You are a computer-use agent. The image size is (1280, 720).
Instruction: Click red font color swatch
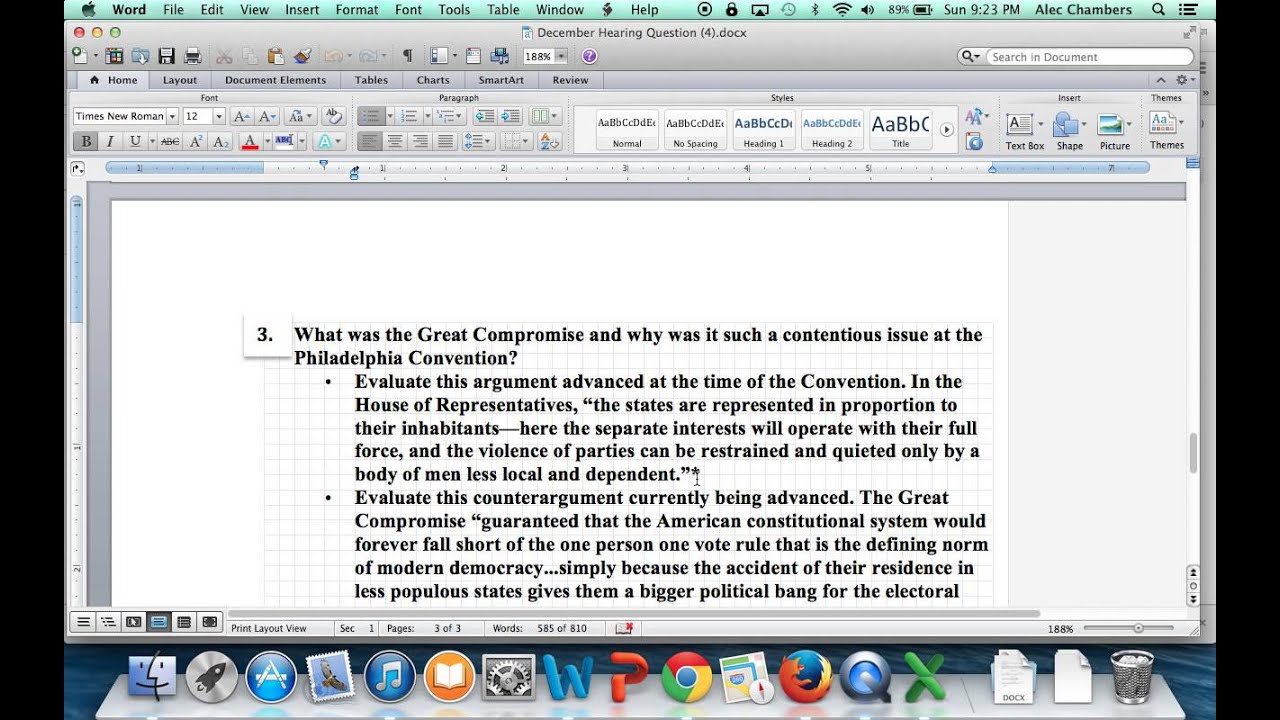[x=250, y=142]
